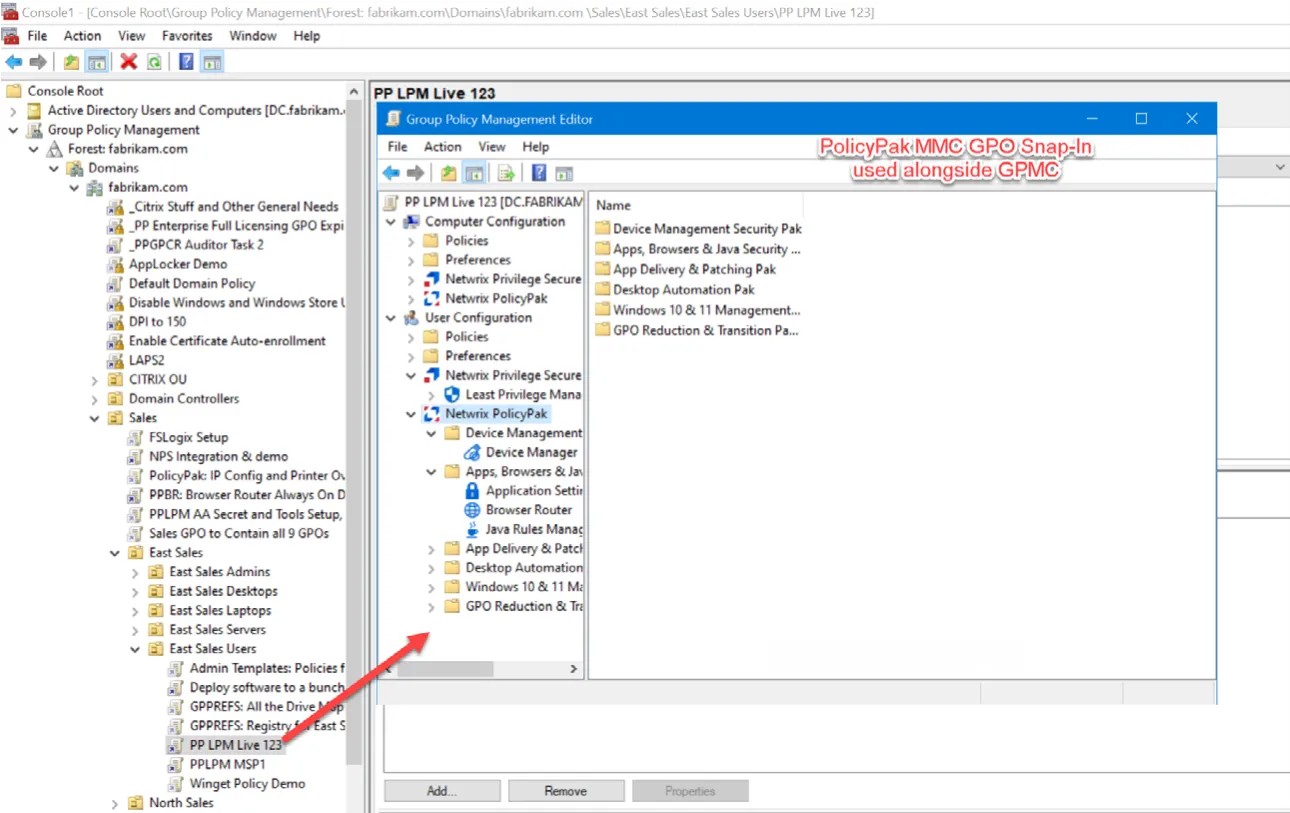Expand Active Directory Users and Computers node
The image size is (1290, 813).
coord(13,111)
